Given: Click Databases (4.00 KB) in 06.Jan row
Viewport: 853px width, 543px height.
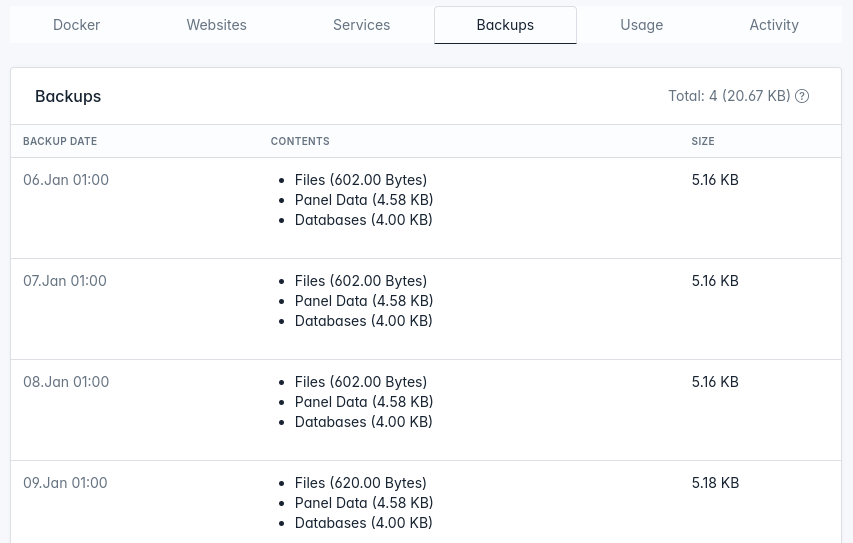Looking at the screenshot, I should pyautogui.click(x=363, y=220).
